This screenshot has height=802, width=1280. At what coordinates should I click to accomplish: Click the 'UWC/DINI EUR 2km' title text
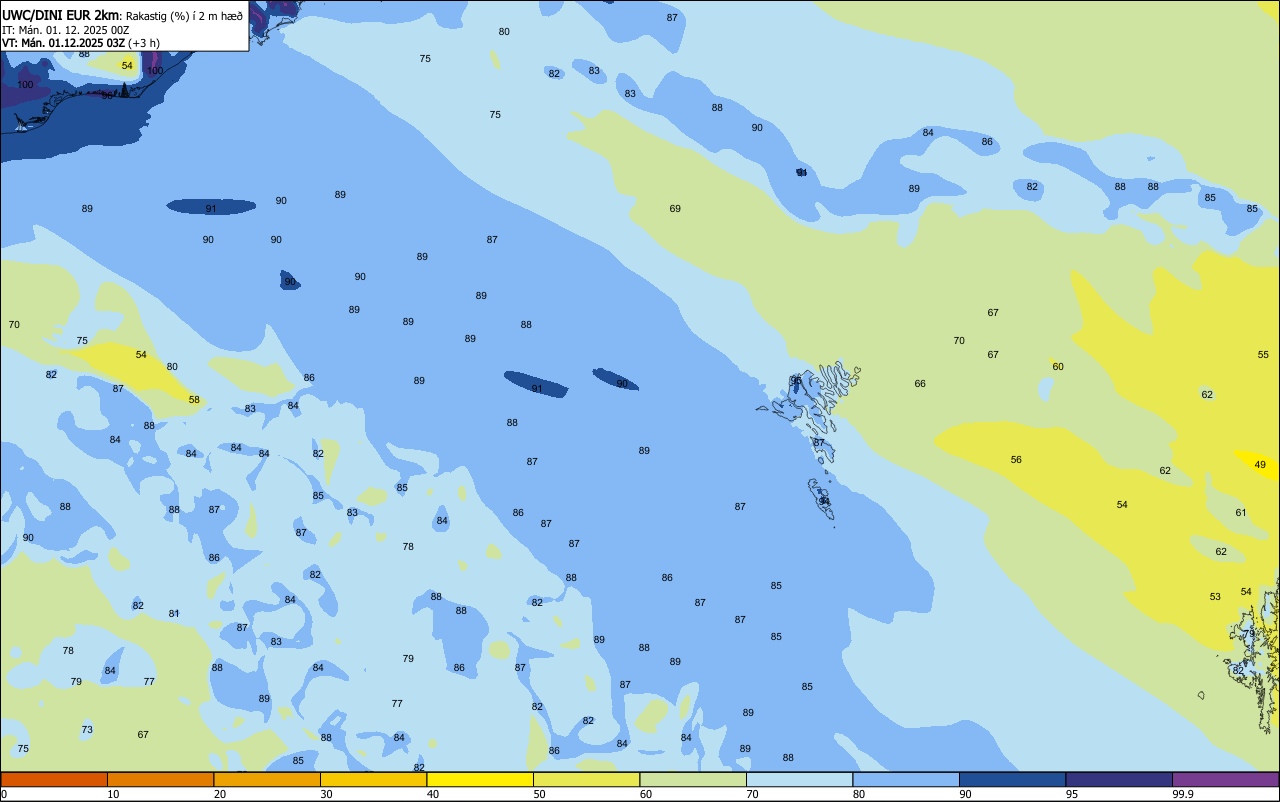coord(60,15)
